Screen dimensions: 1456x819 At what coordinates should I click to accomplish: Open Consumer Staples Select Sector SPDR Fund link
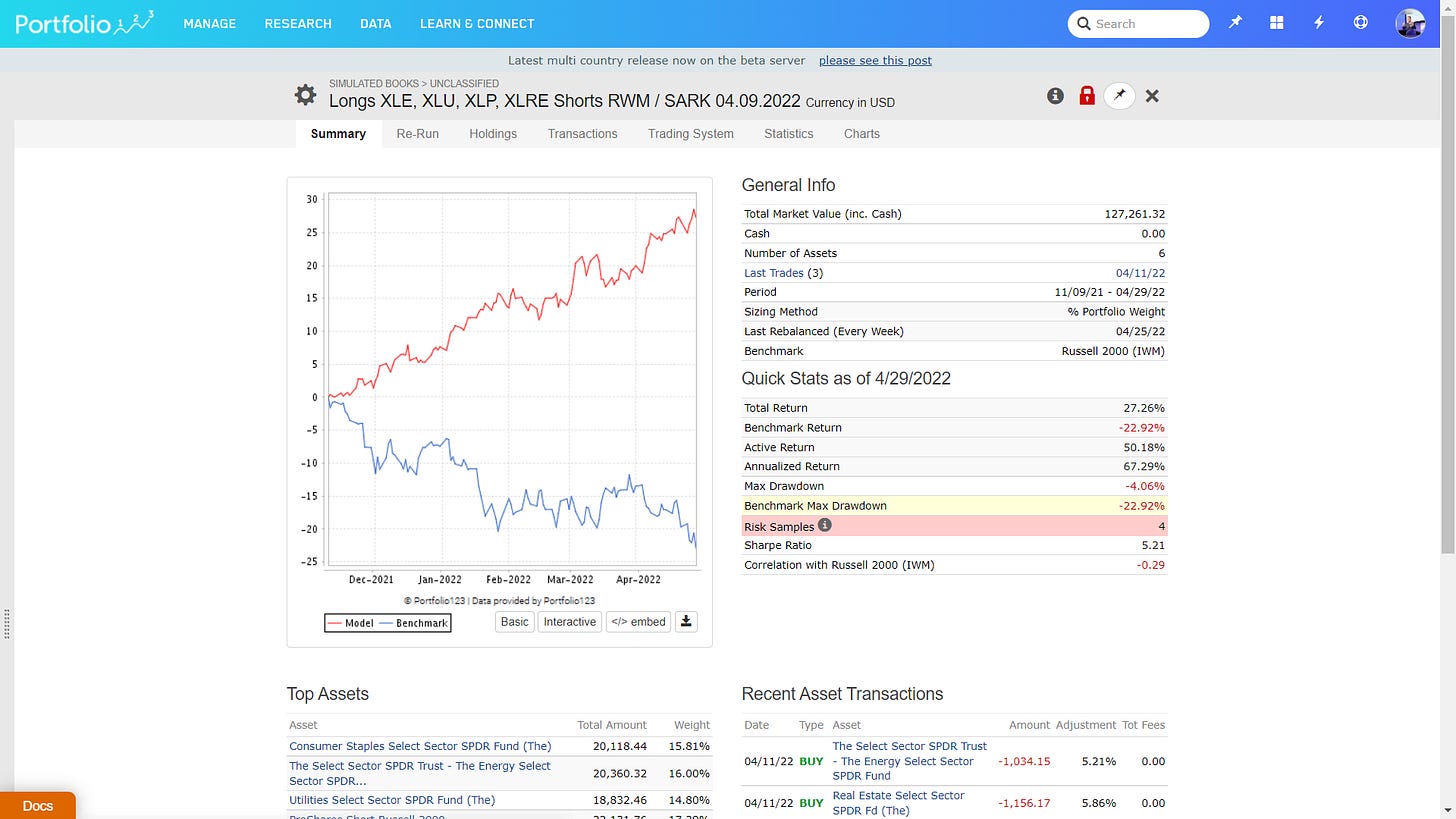pyautogui.click(x=420, y=746)
